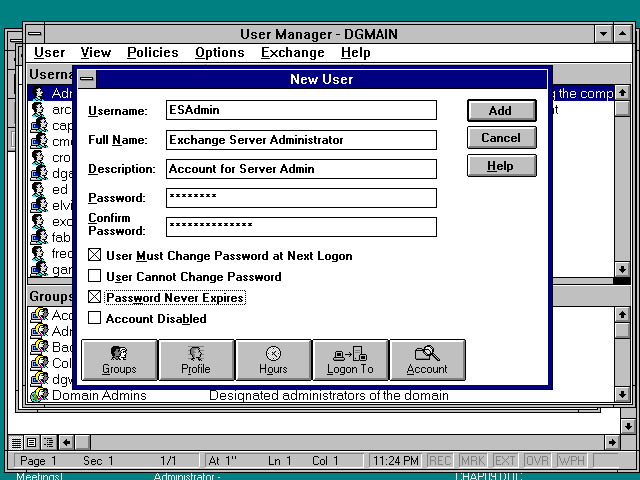The image size is (640, 480).
Task: Select the 'dgw' group icon
Action: pos(40,379)
